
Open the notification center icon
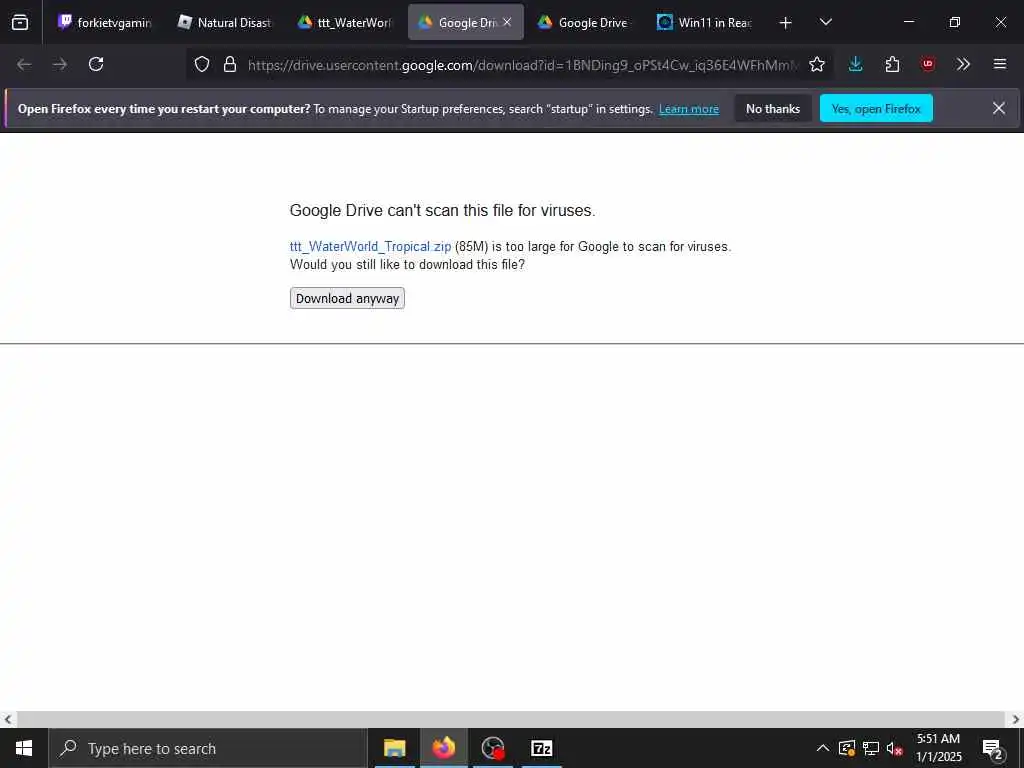click(x=993, y=748)
